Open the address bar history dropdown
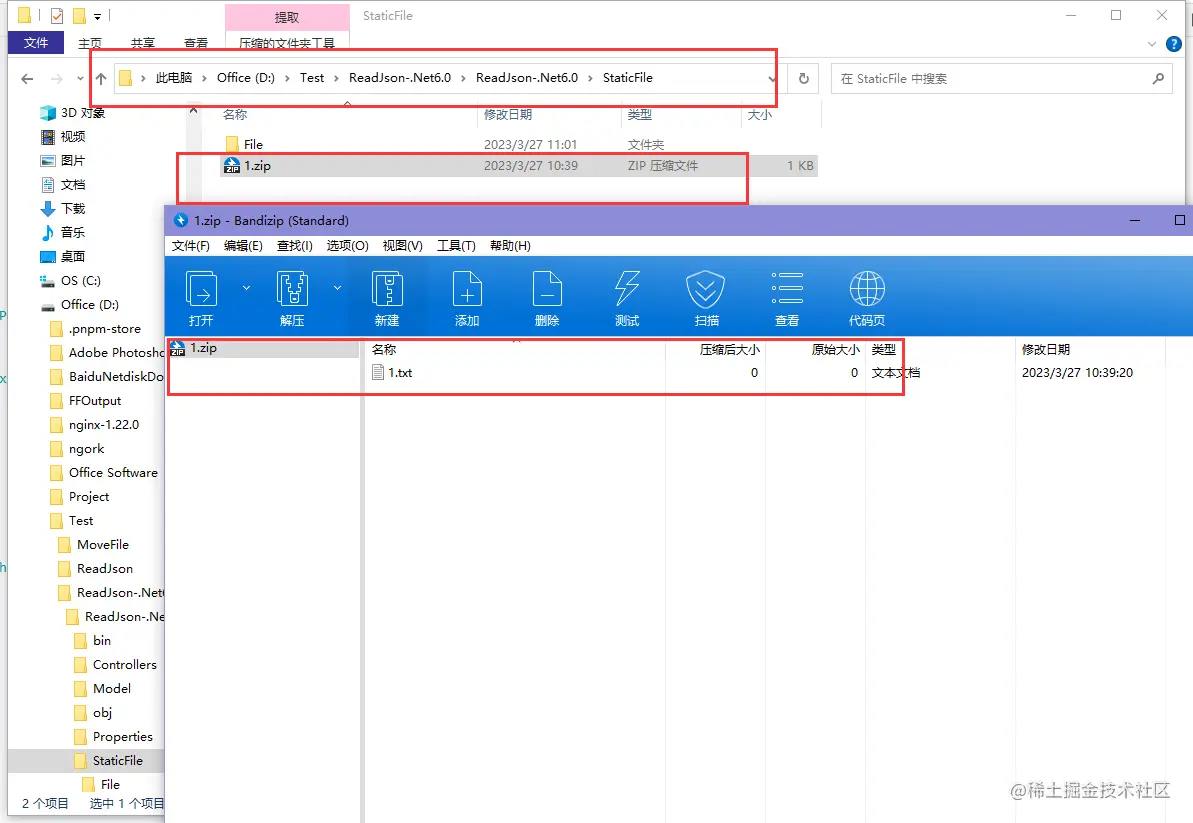The height and width of the screenshot is (823, 1193). [x=771, y=78]
